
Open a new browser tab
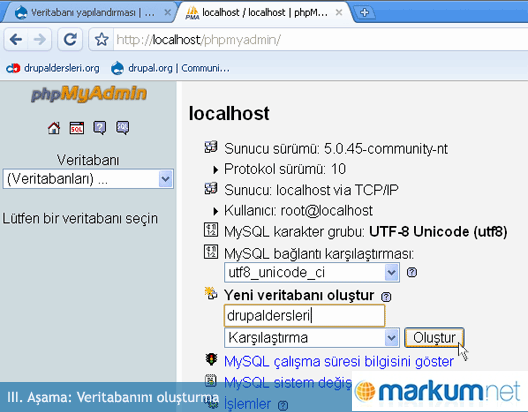[x=365, y=13]
